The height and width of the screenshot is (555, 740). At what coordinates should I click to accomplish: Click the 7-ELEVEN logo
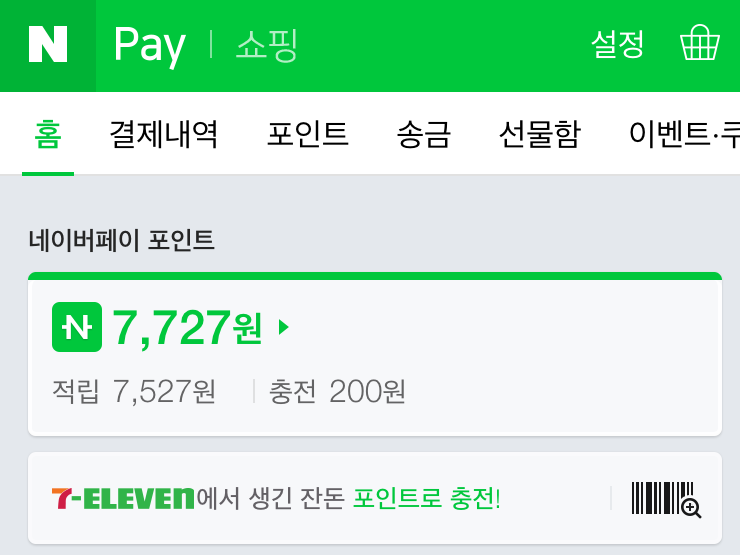(123, 499)
